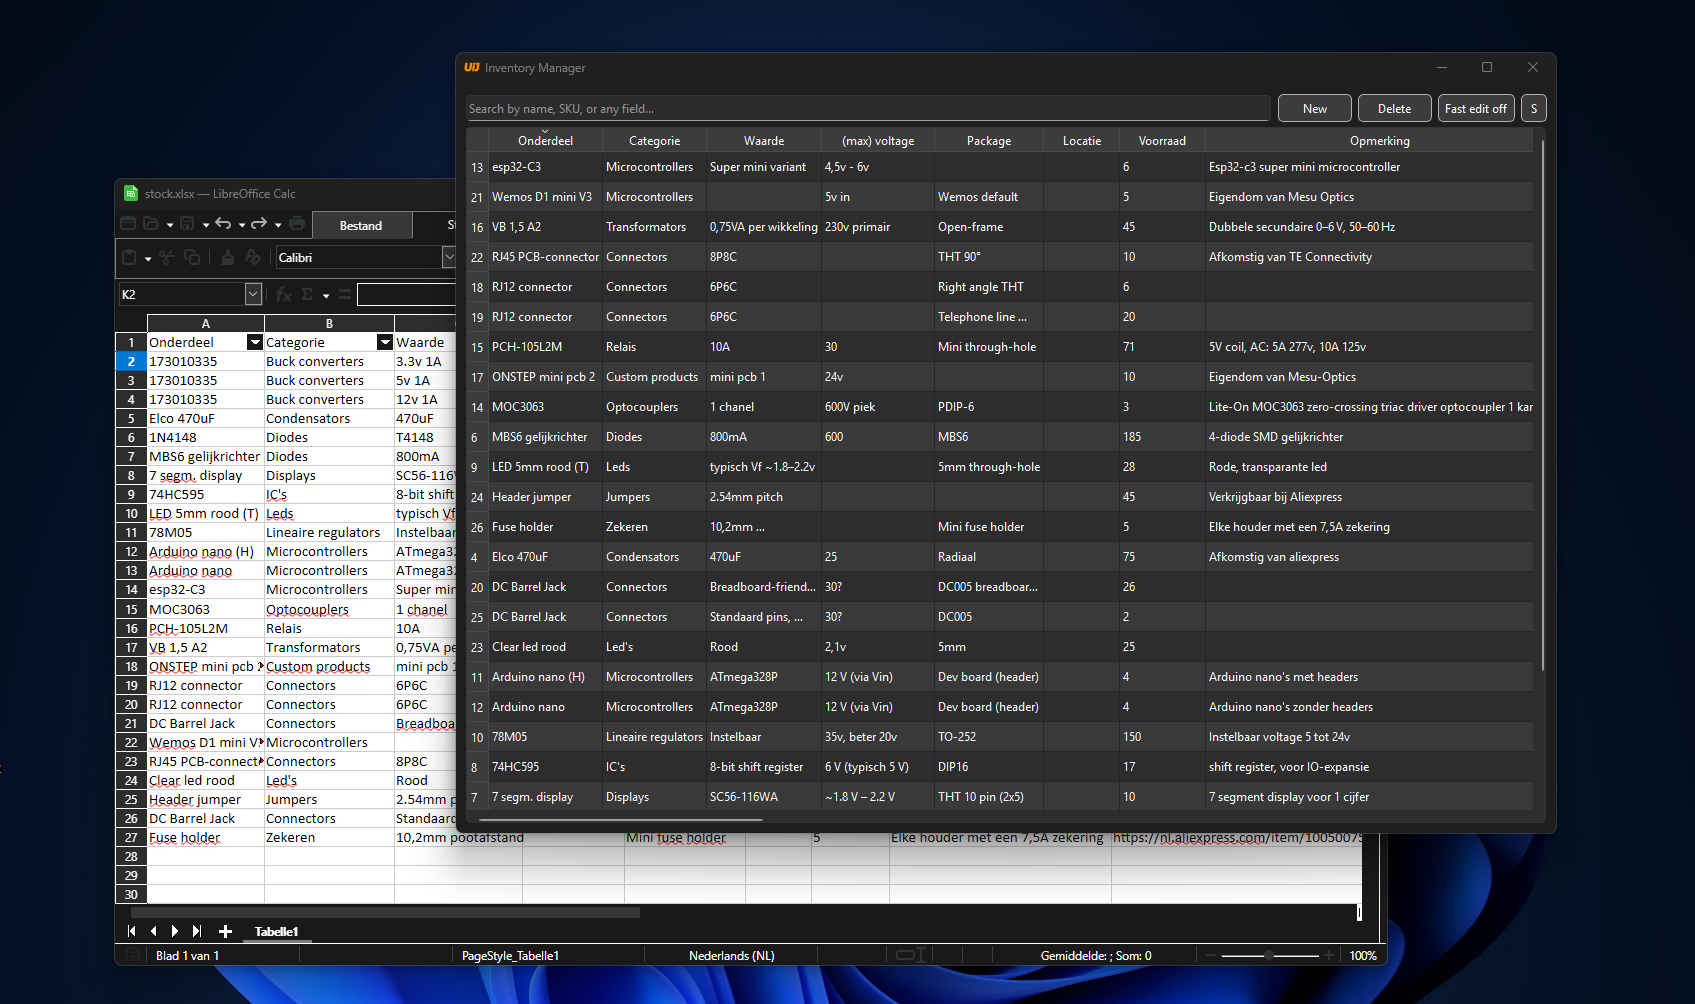Click the aliexpress hyperlink in Calc row 27

point(1237,837)
